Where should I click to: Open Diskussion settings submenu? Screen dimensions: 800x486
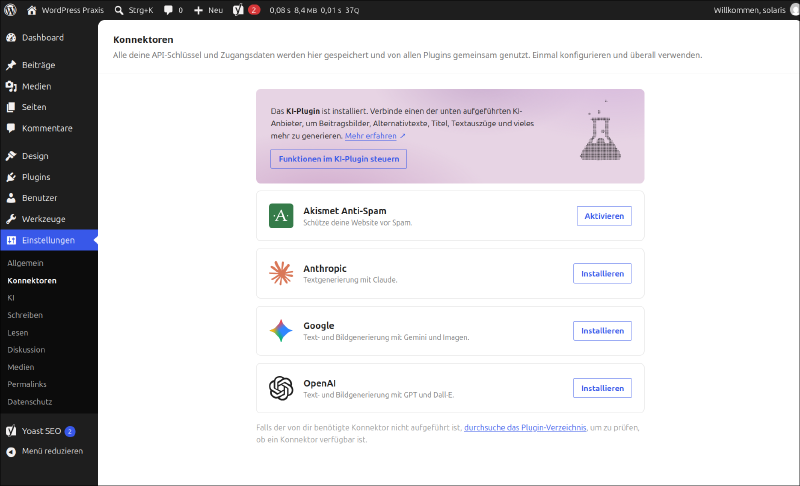[x=26, y=349]
